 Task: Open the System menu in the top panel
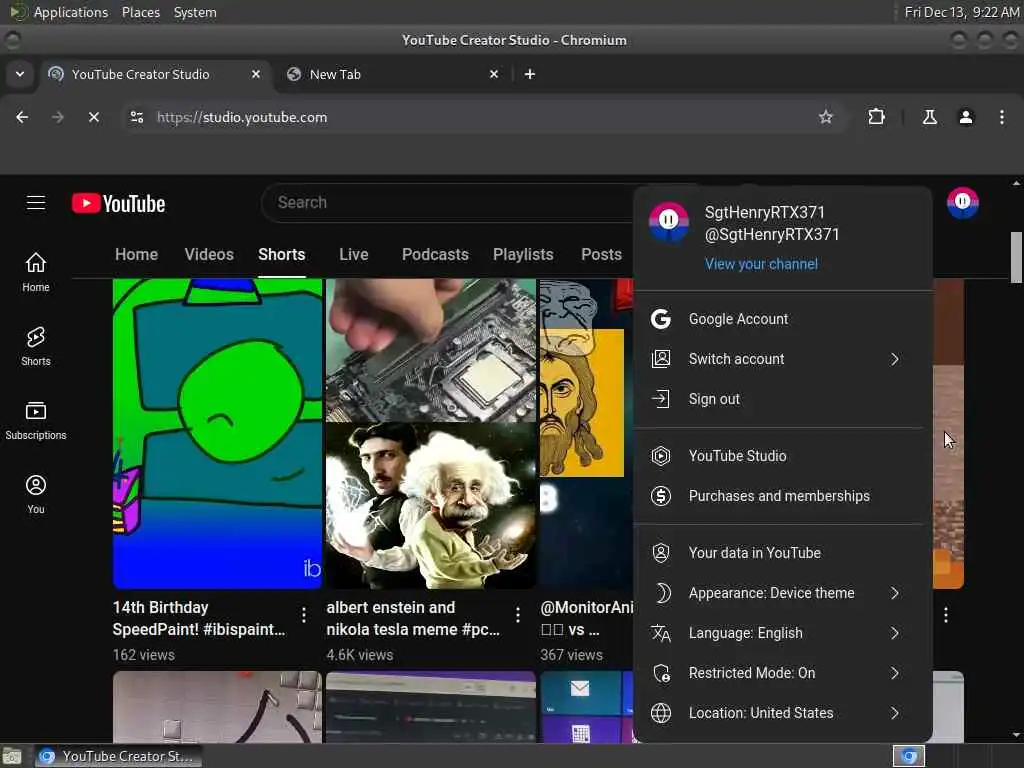pos(195,12)
